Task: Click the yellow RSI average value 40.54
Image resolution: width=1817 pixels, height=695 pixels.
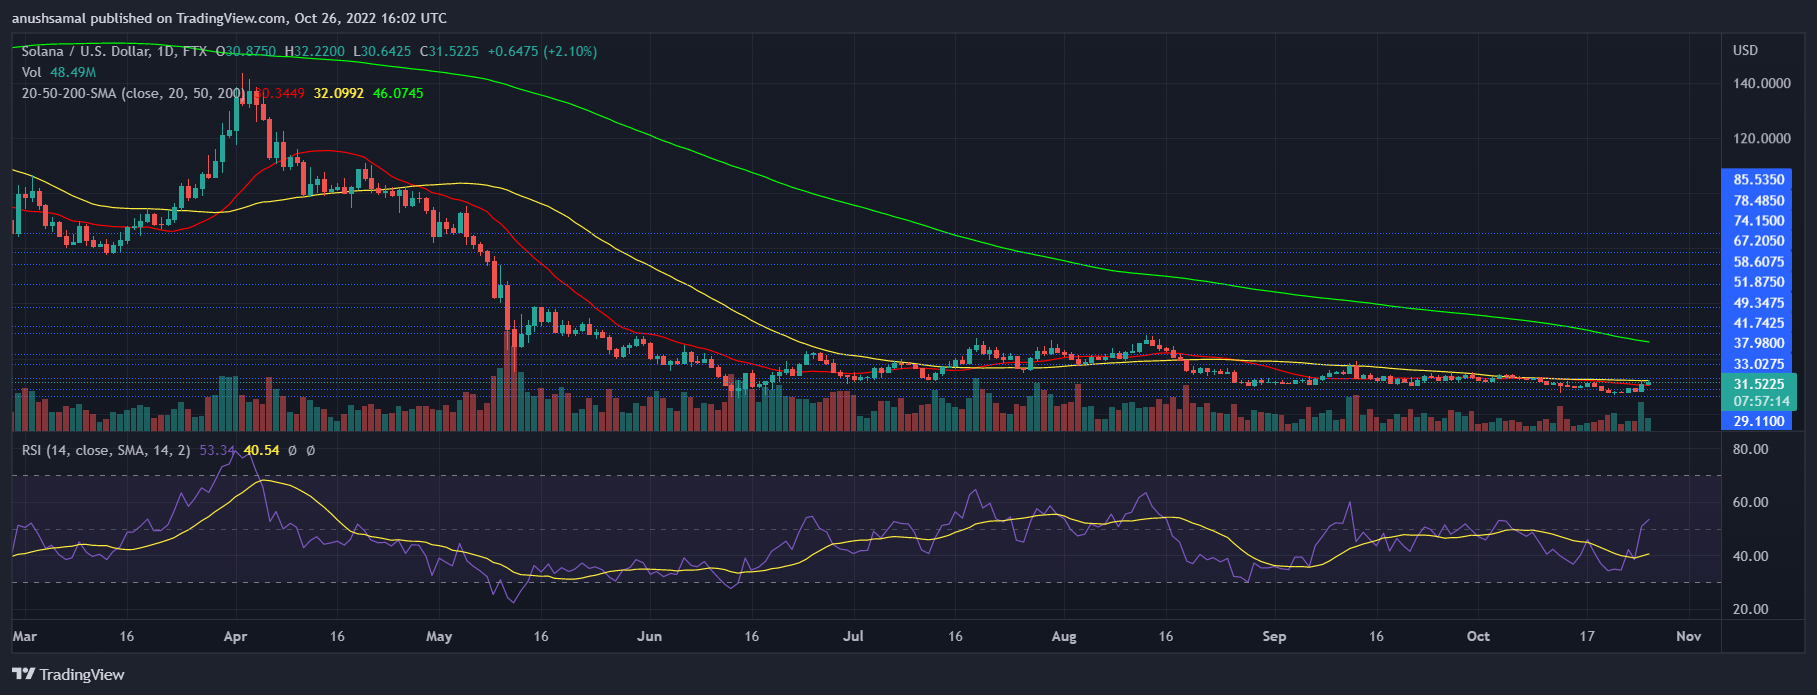Action: click(x=262, y=451)
